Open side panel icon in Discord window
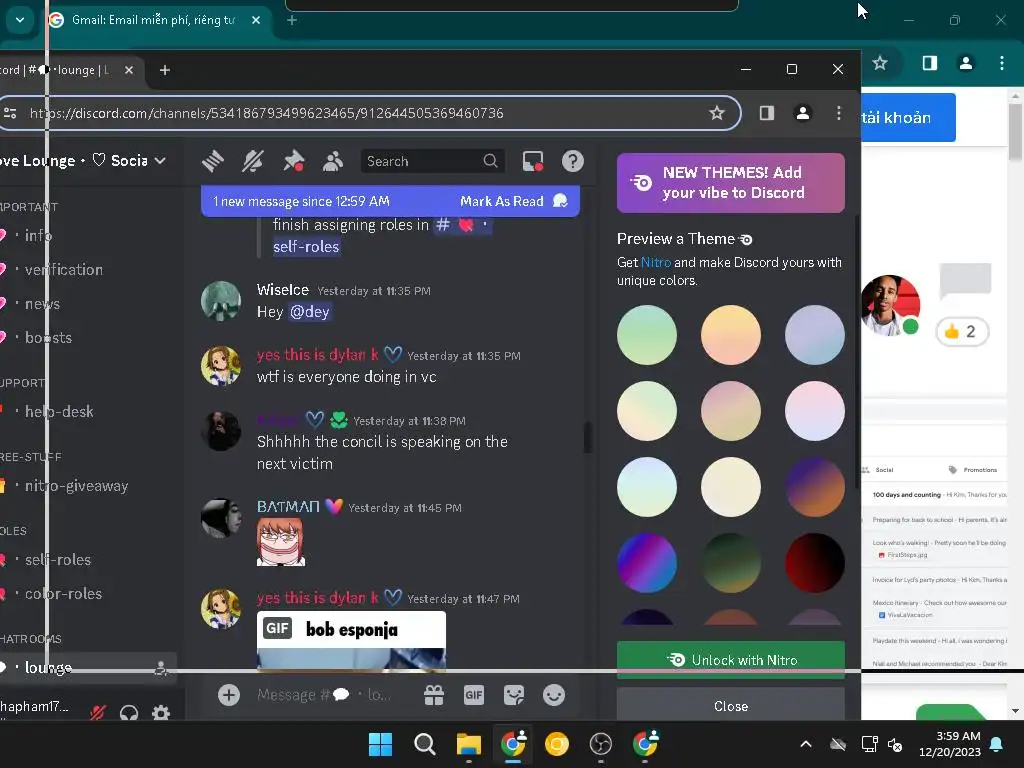The height and width of the screenshot is (768, 1024). click(767, 113)
